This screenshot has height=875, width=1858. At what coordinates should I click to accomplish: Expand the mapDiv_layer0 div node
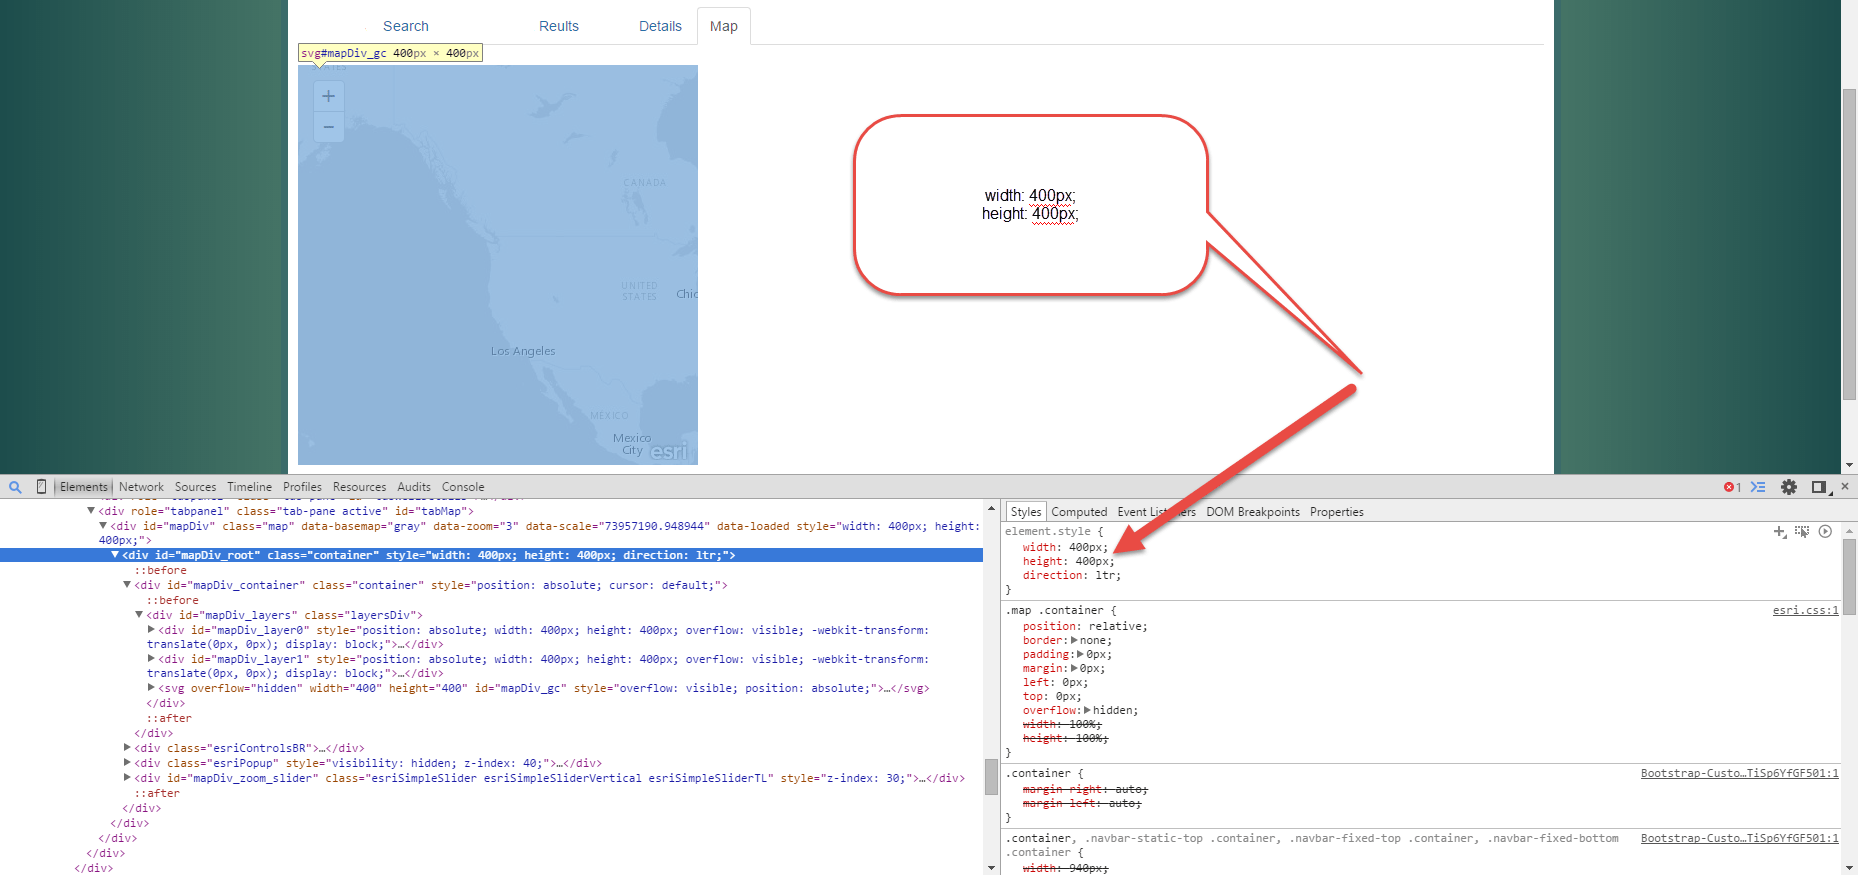click(151, 630)
